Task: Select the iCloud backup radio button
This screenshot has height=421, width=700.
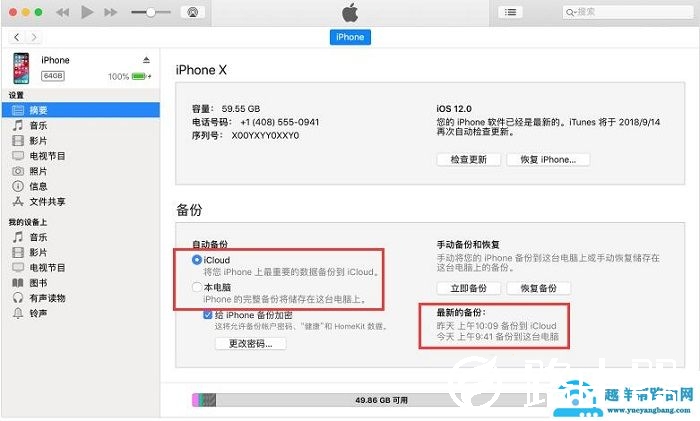Action: [196, 259]
